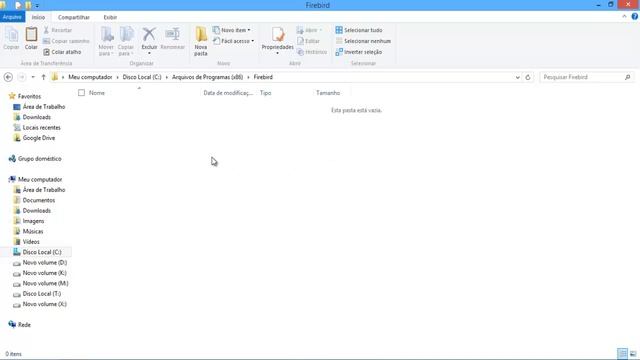Select Disco Local (T:) drive
The width and height of the screenshot is (640, 360).
(x=42, y=294)
